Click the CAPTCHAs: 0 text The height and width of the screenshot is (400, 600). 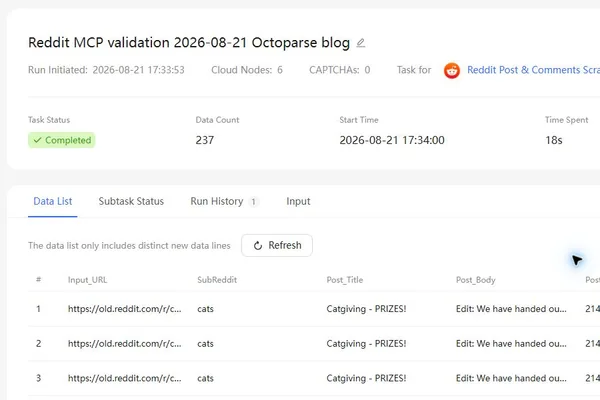pyautogui.click(x=339, y=70)
